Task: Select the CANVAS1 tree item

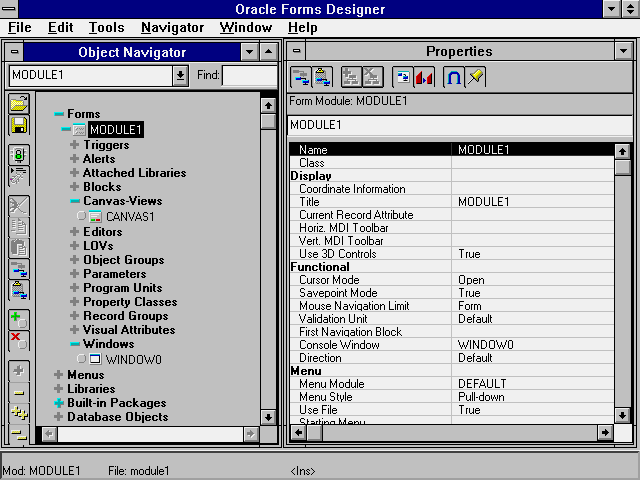Action: click(x=130, y=216)
